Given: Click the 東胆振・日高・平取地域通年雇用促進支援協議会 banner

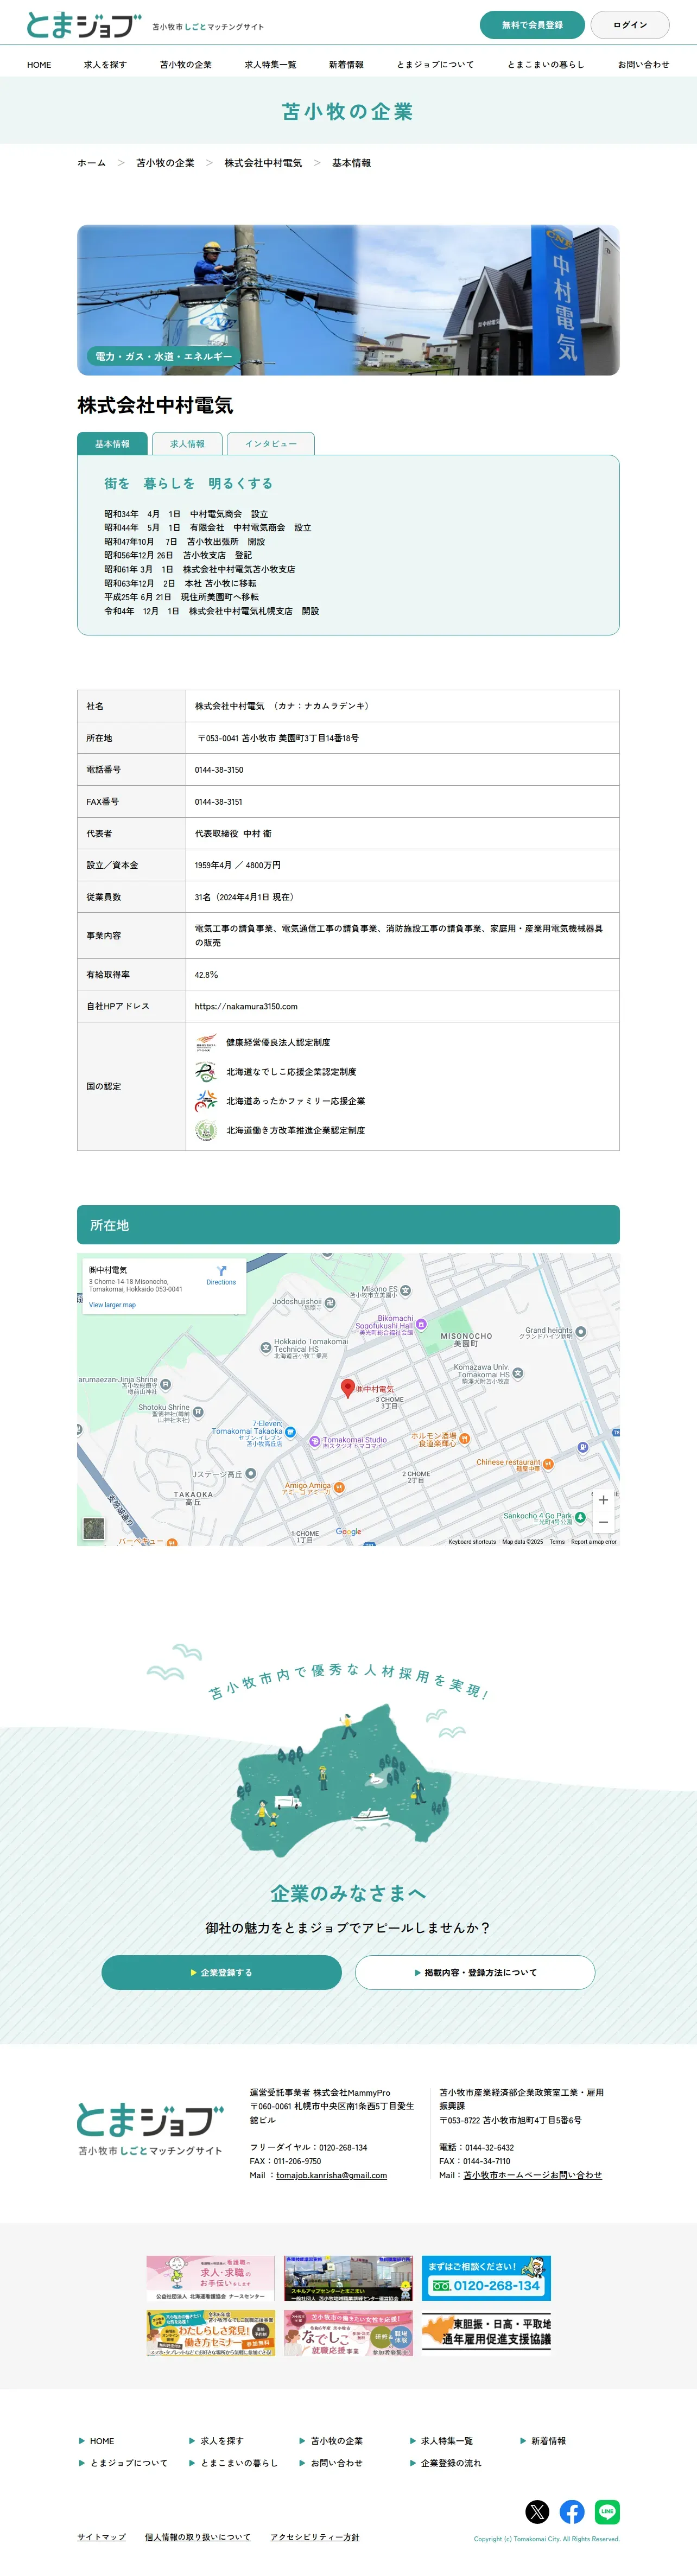Looking at the screenshot, I should click(486, 2333).
